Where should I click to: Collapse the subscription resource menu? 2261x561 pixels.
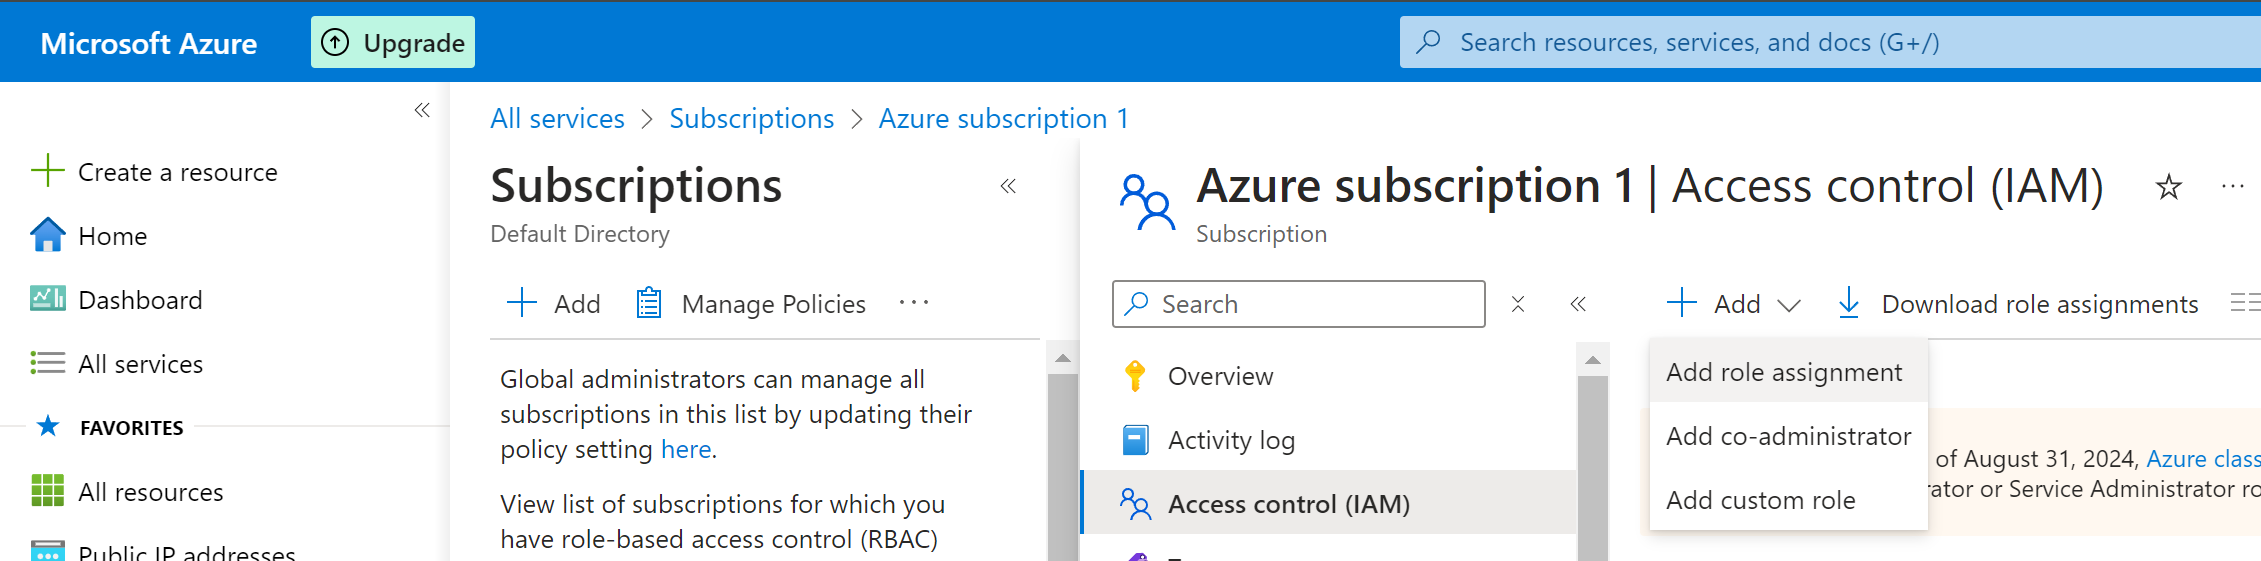[1578, 304]
